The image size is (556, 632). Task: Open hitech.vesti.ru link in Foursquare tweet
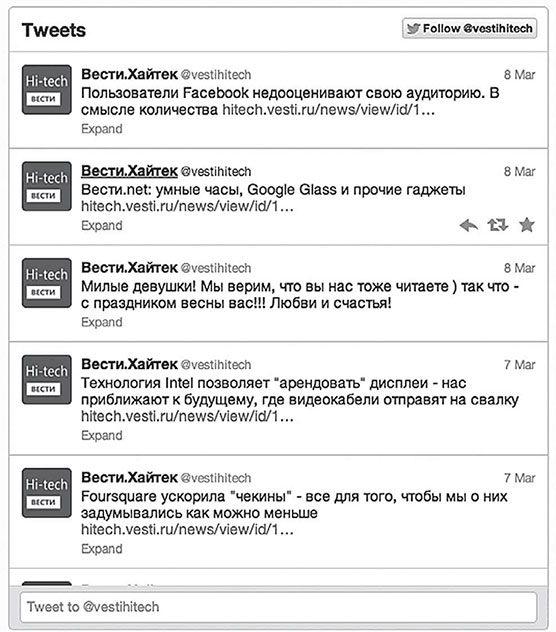click(187, 530)
